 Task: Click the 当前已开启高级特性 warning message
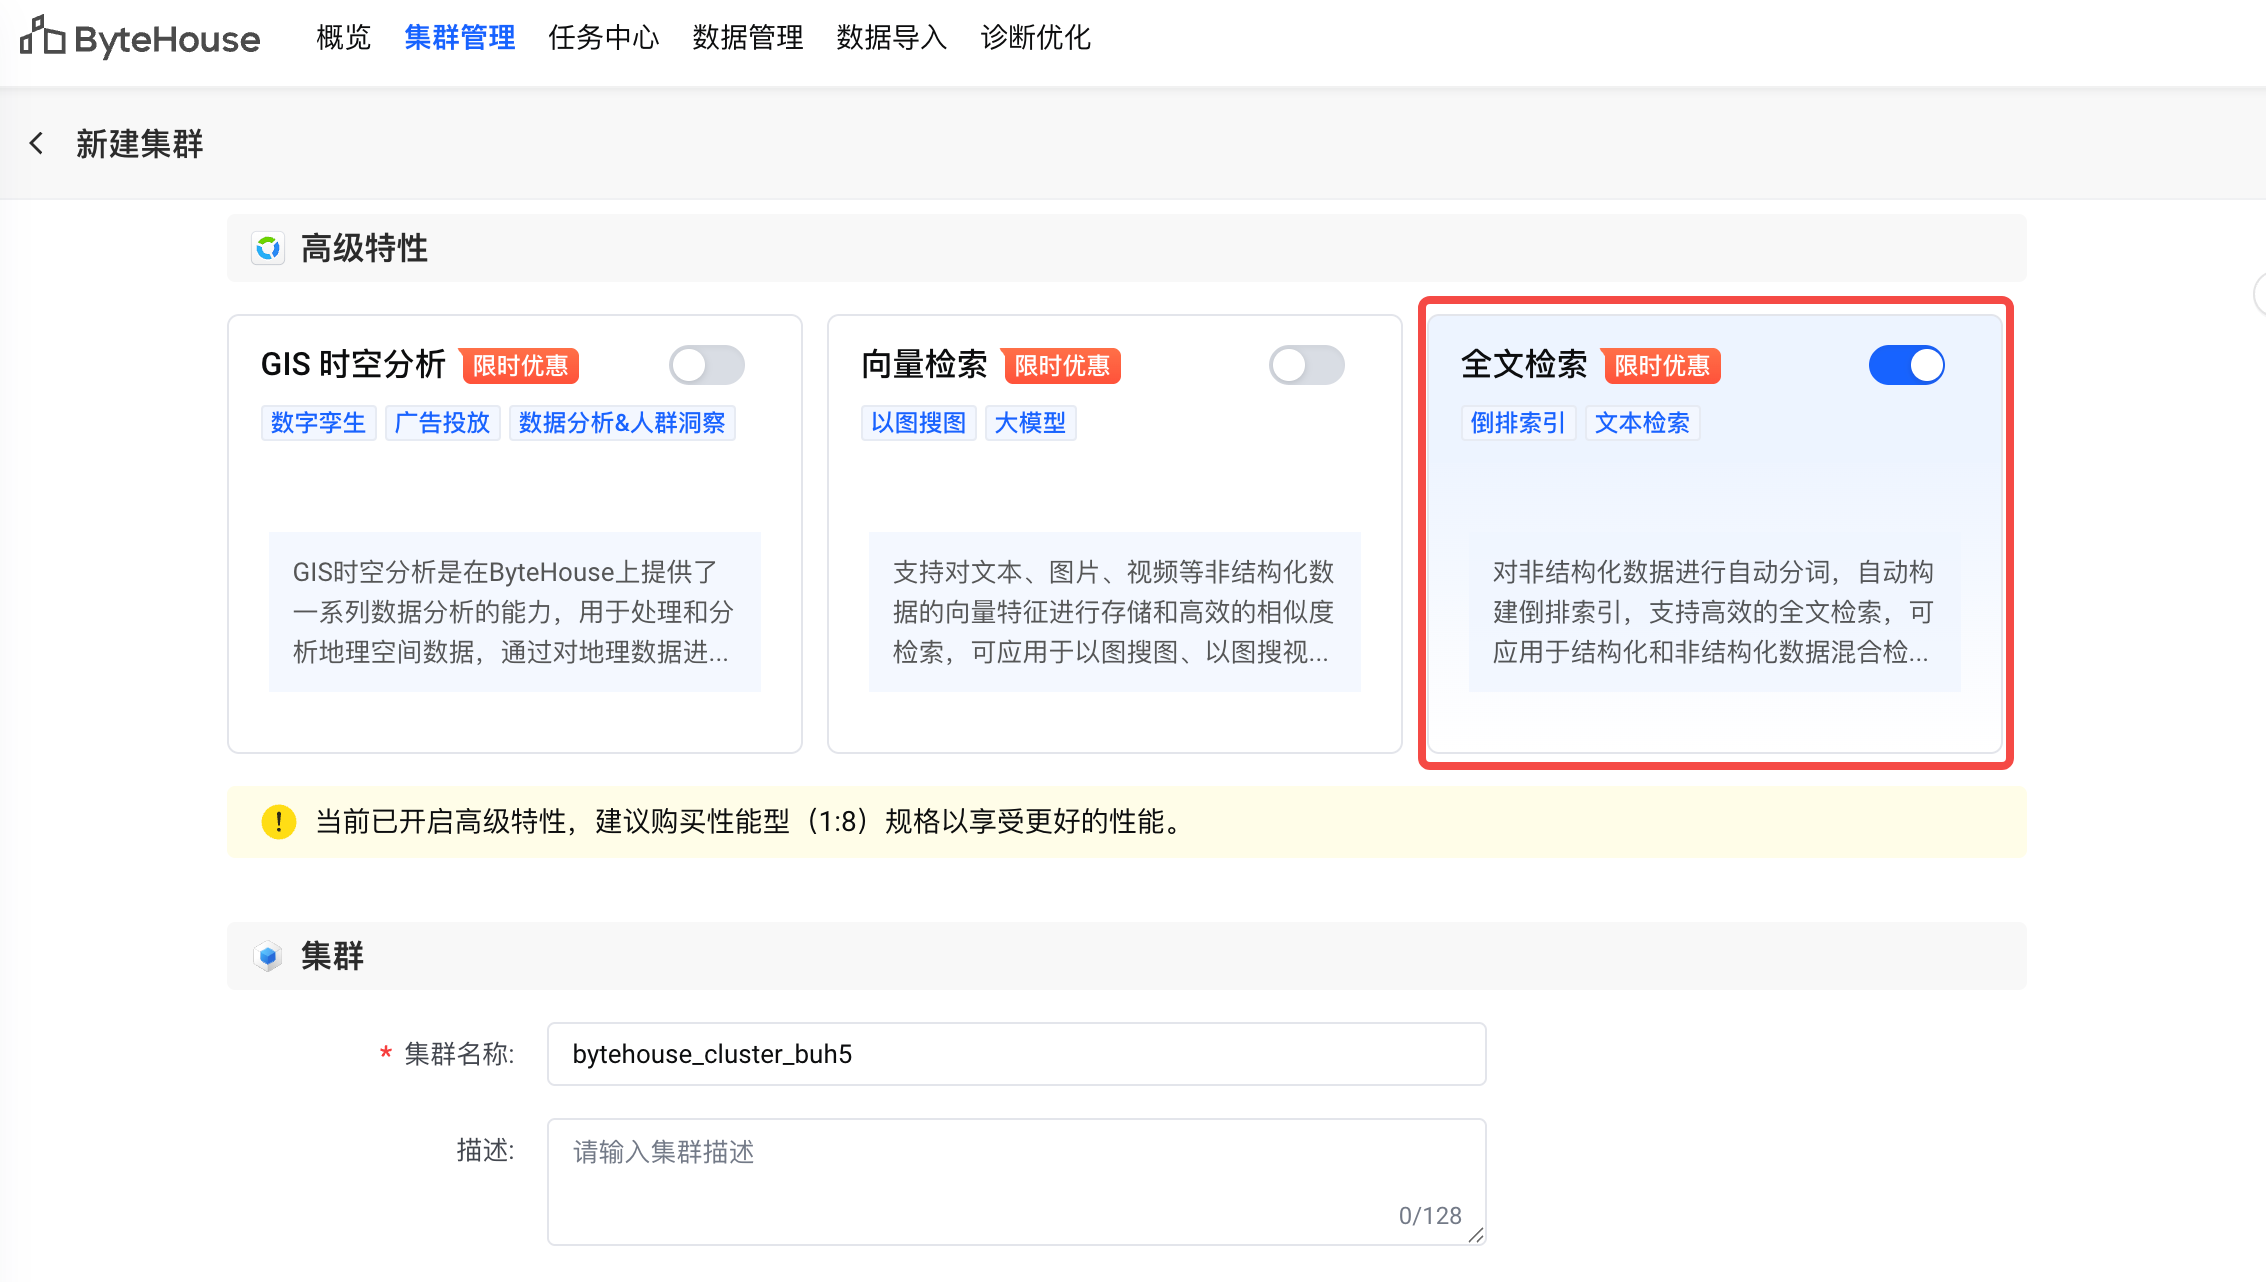click(x=751, y=822)
